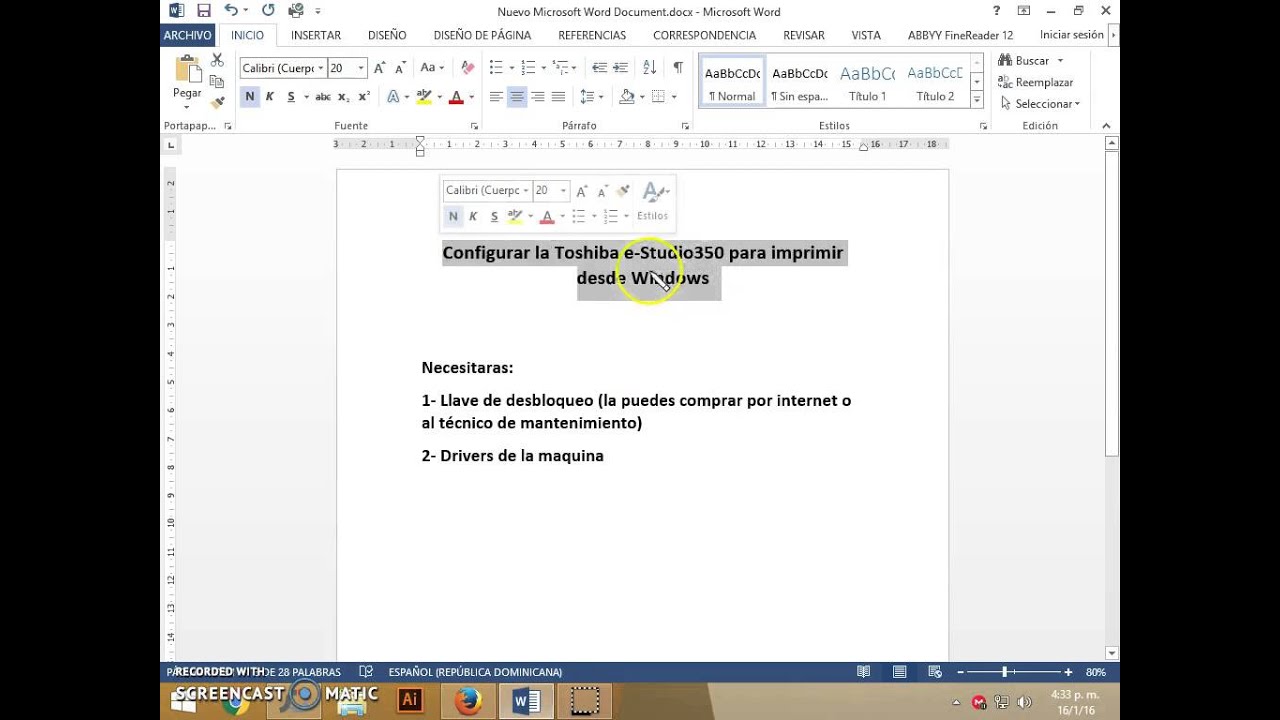
Task: Click the Pegar clipboard icon
Action: pos(187,69)
